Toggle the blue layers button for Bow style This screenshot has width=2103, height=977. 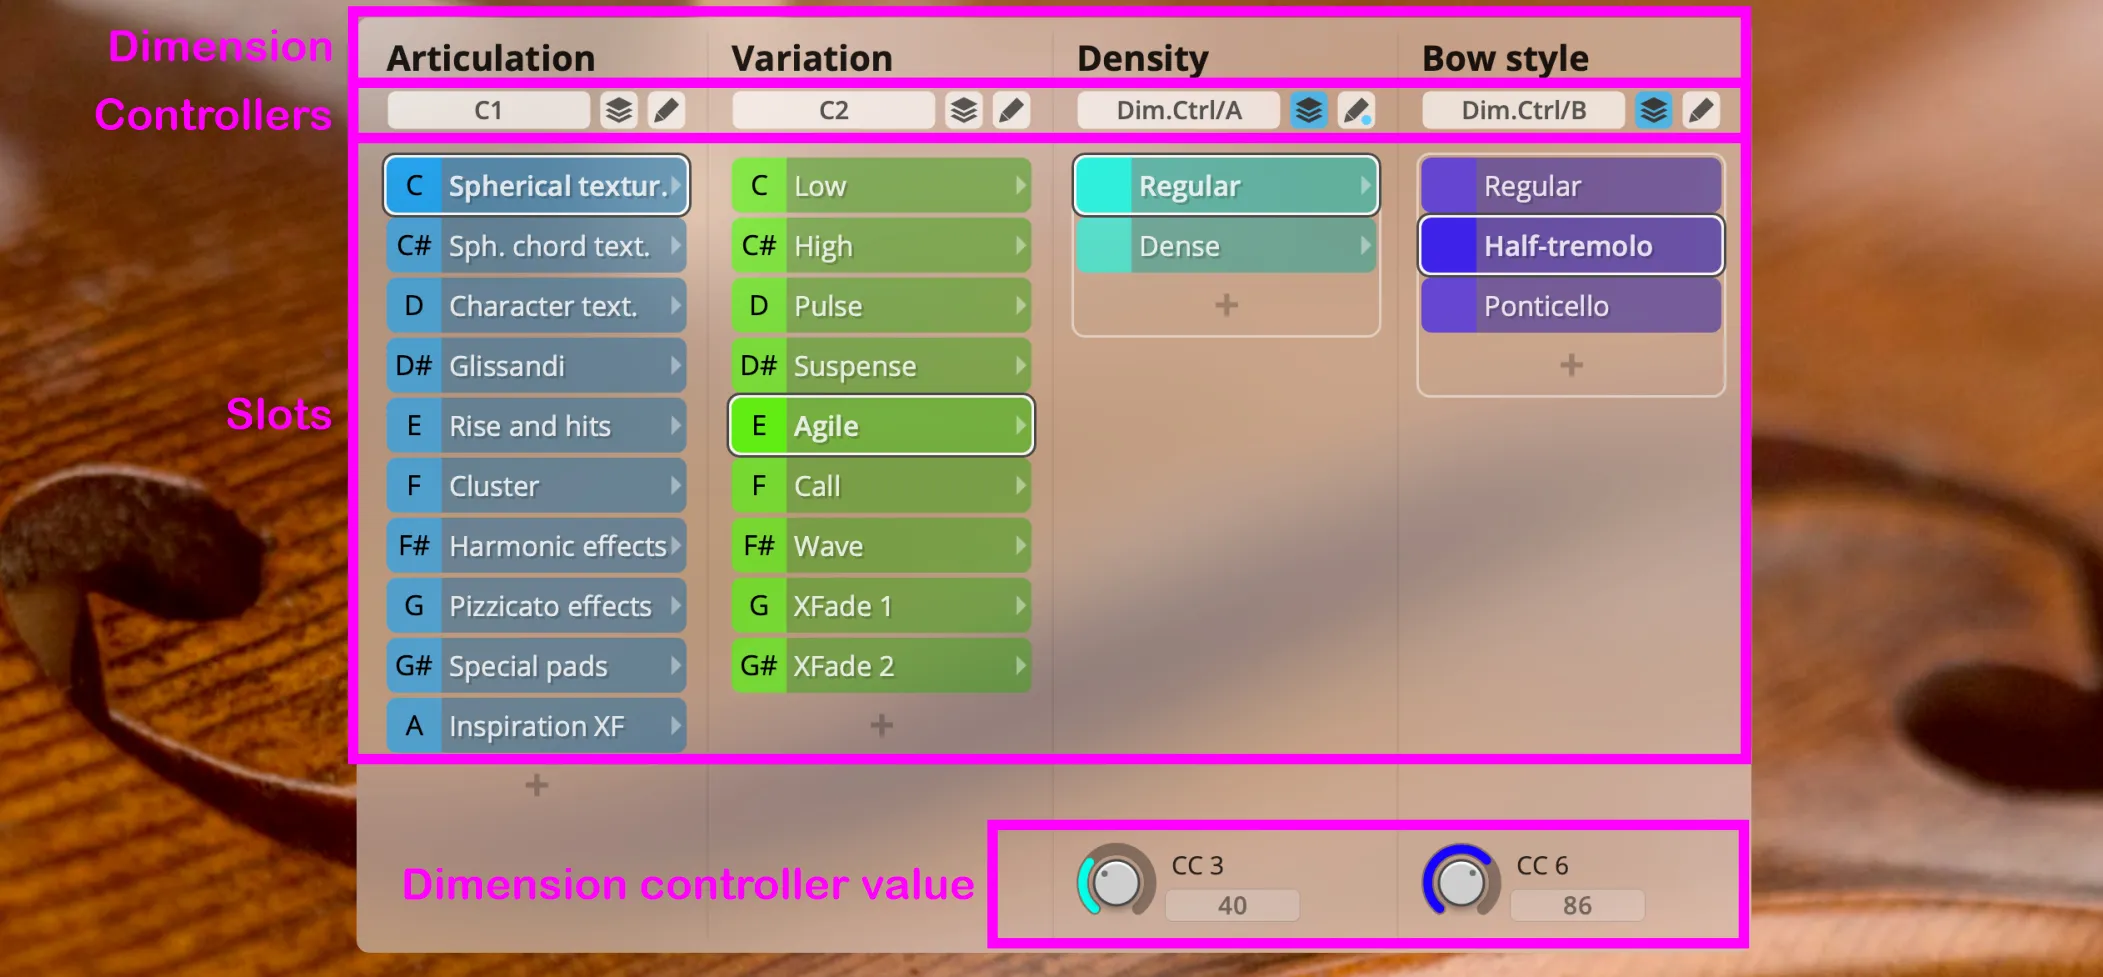1654,110
